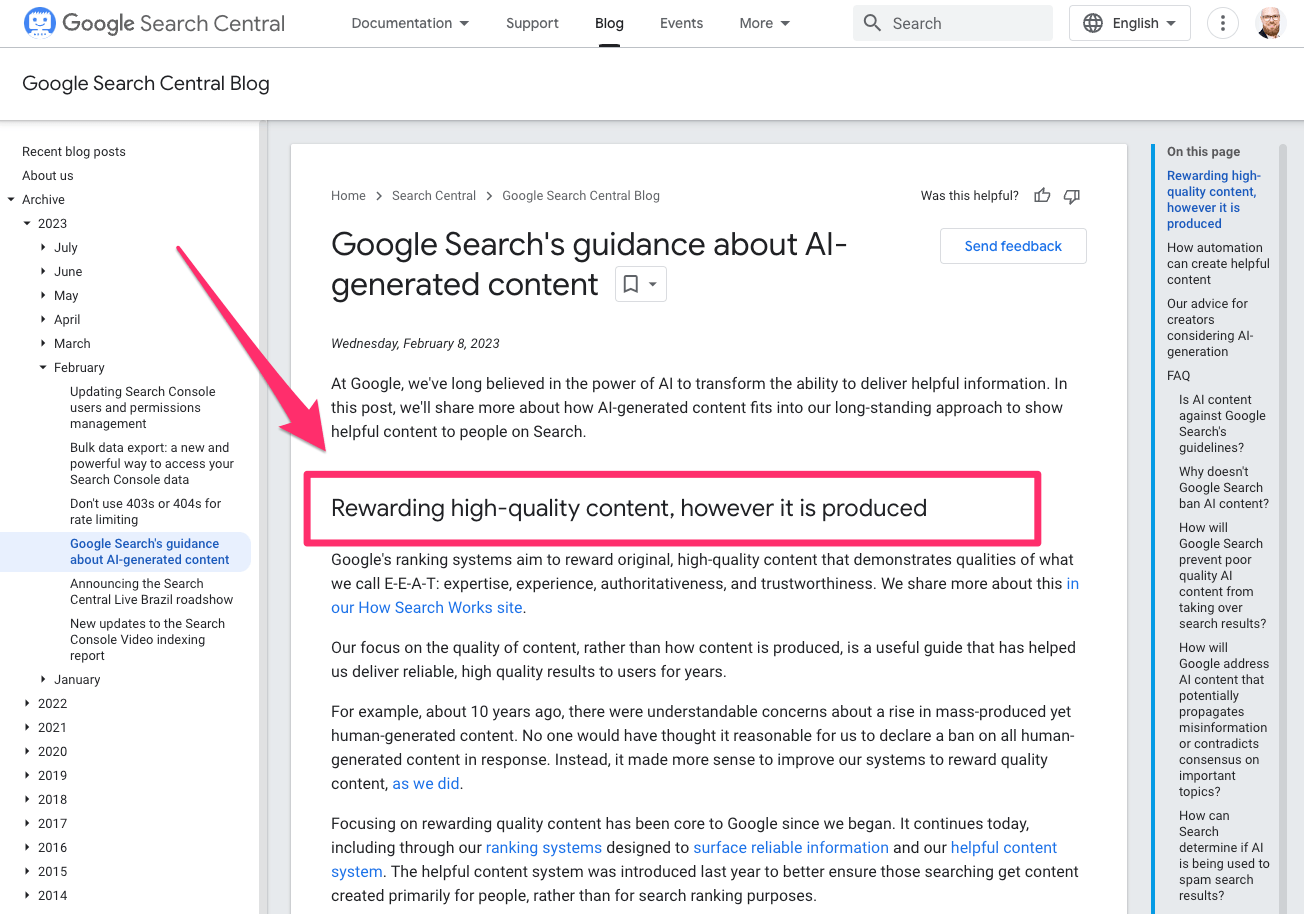Jump to Our advice for creators section
The width and height of the screenshot is (1304, 914).
click(x=1210, y=328)
